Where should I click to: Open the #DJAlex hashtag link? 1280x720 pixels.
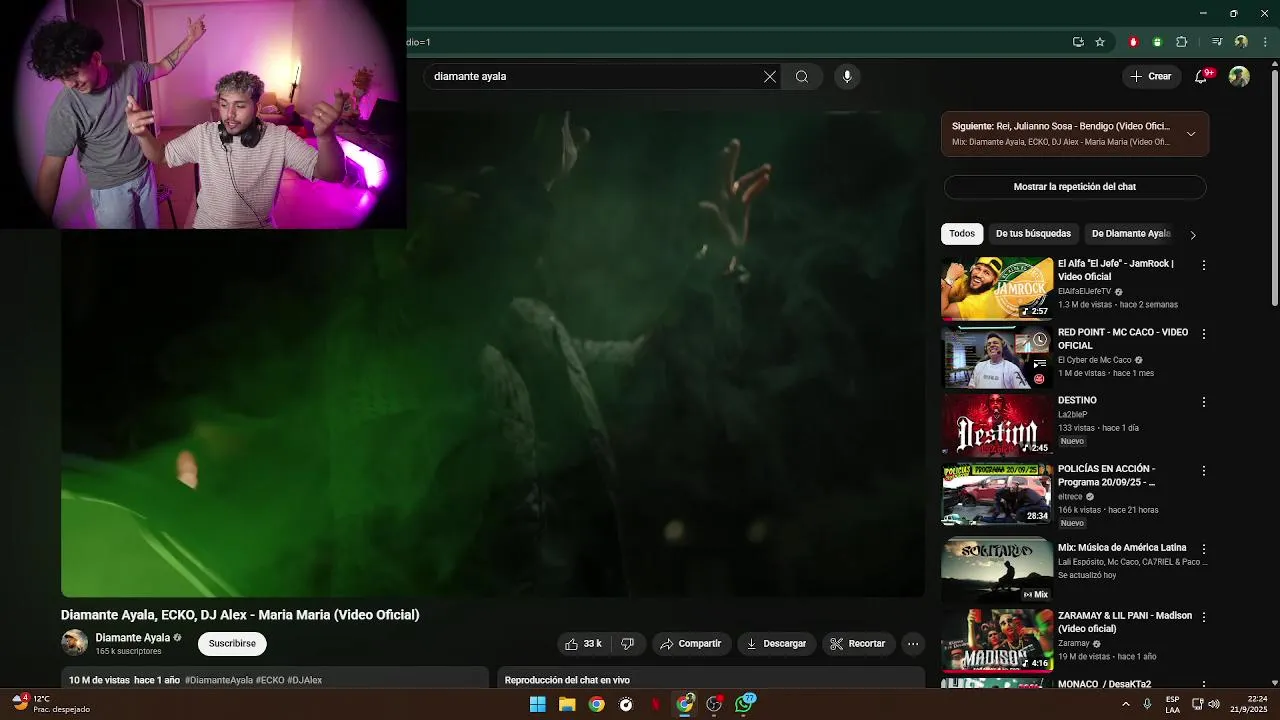pos(305,680)
